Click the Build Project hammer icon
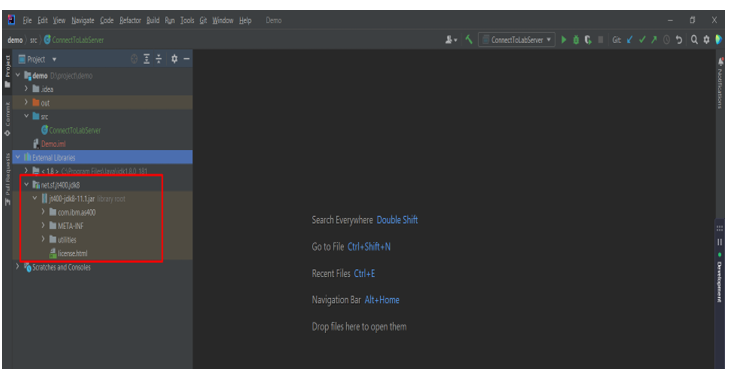The height and width of the screenshot is (378, 737). coord(469,40)
